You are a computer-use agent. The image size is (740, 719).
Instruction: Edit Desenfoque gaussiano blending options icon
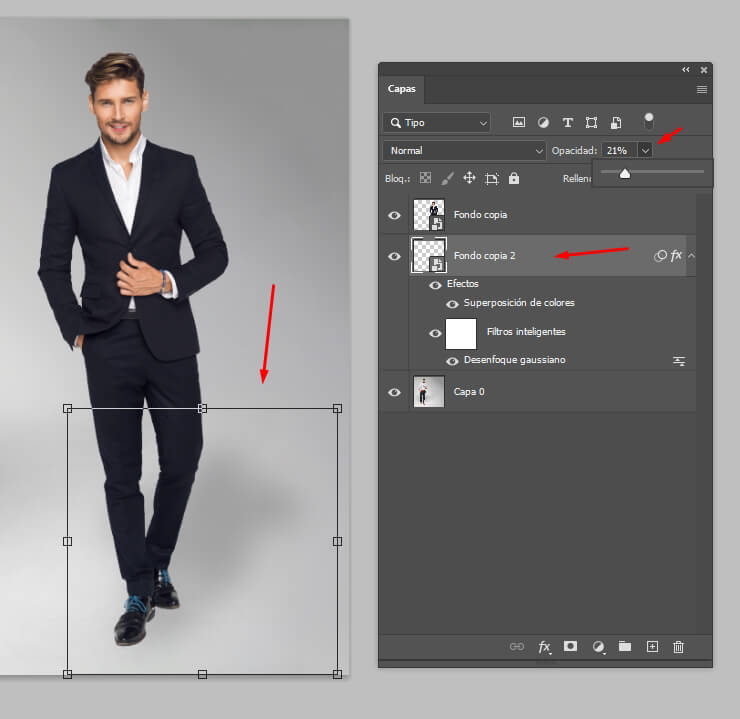click(x=679, y=361)
